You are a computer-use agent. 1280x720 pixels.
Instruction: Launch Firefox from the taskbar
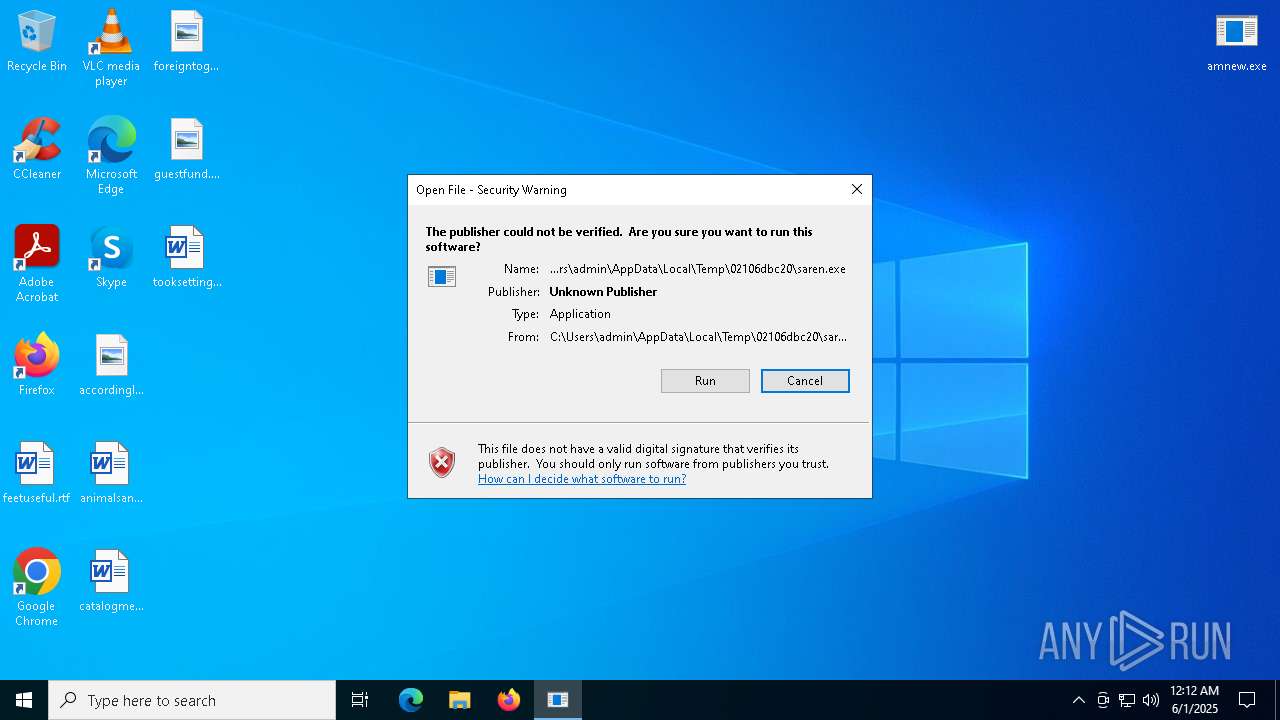tap(508, 700)
